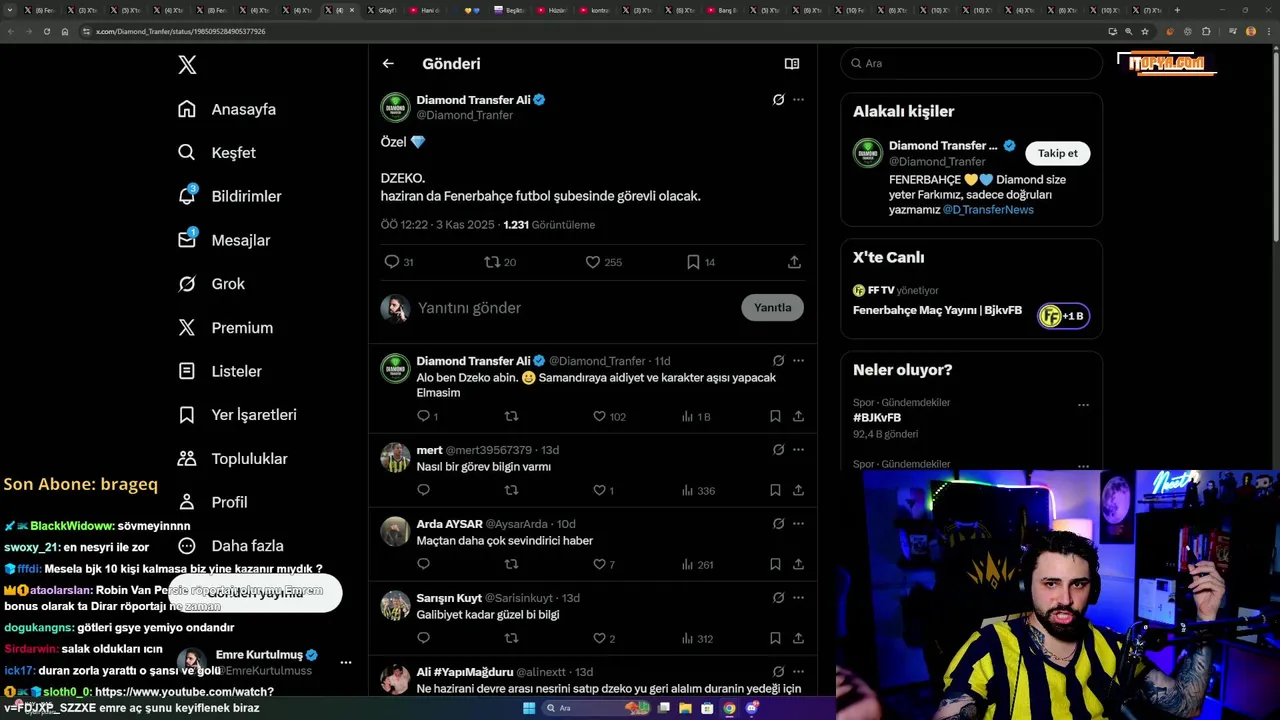The width and height of the screenshot is (1280, 720).
Task: Repost Arda AYSAR's reply
Action: coord(511,564)
